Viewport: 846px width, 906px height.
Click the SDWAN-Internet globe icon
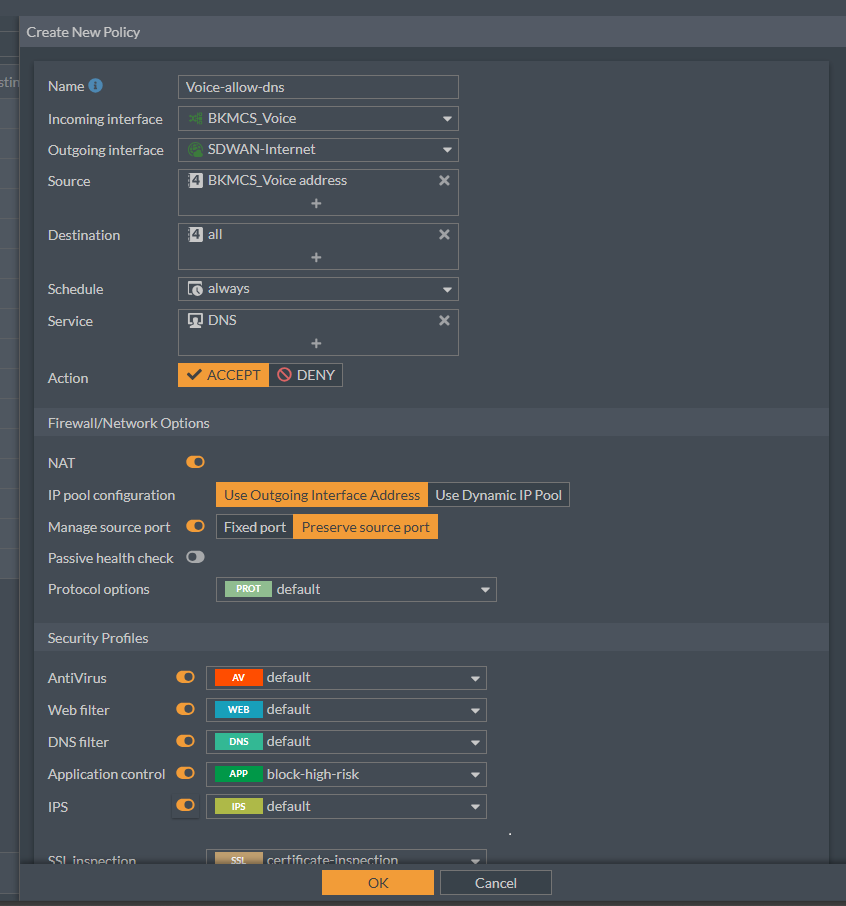[195, 150]
